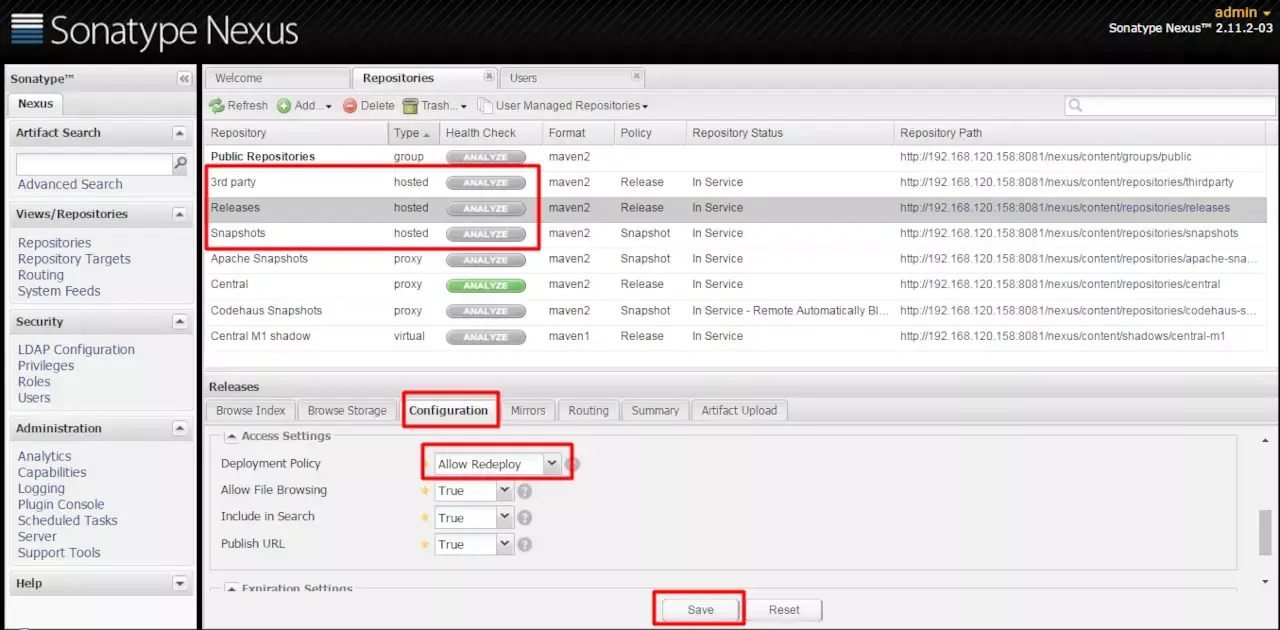1280x630 pixels.
Task: Select the Codehaus Snapshots row name
Action: (266, 310)
